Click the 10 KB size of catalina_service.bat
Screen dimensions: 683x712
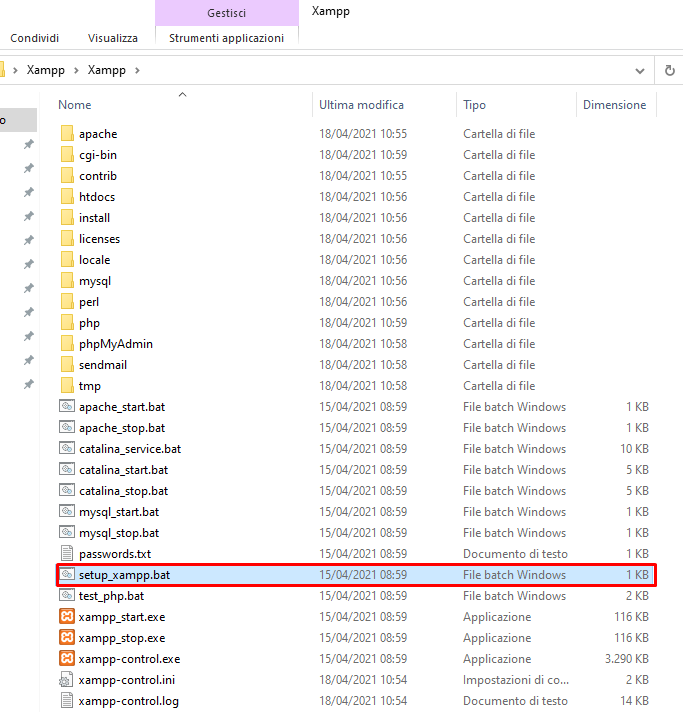point(634,449)
